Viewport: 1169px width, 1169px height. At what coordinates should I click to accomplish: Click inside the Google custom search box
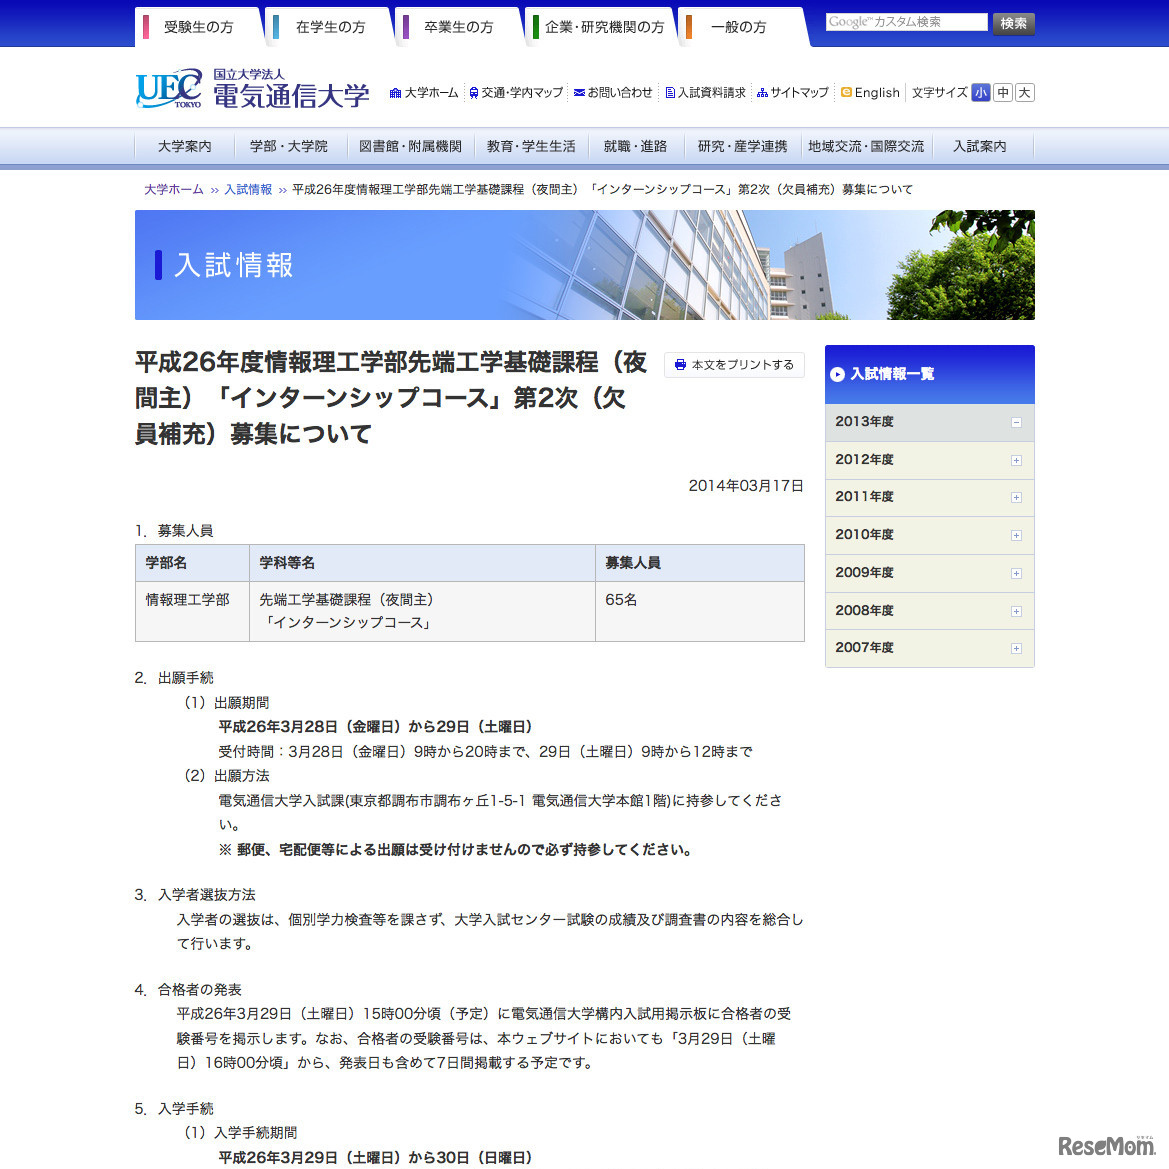pos(903,21)
